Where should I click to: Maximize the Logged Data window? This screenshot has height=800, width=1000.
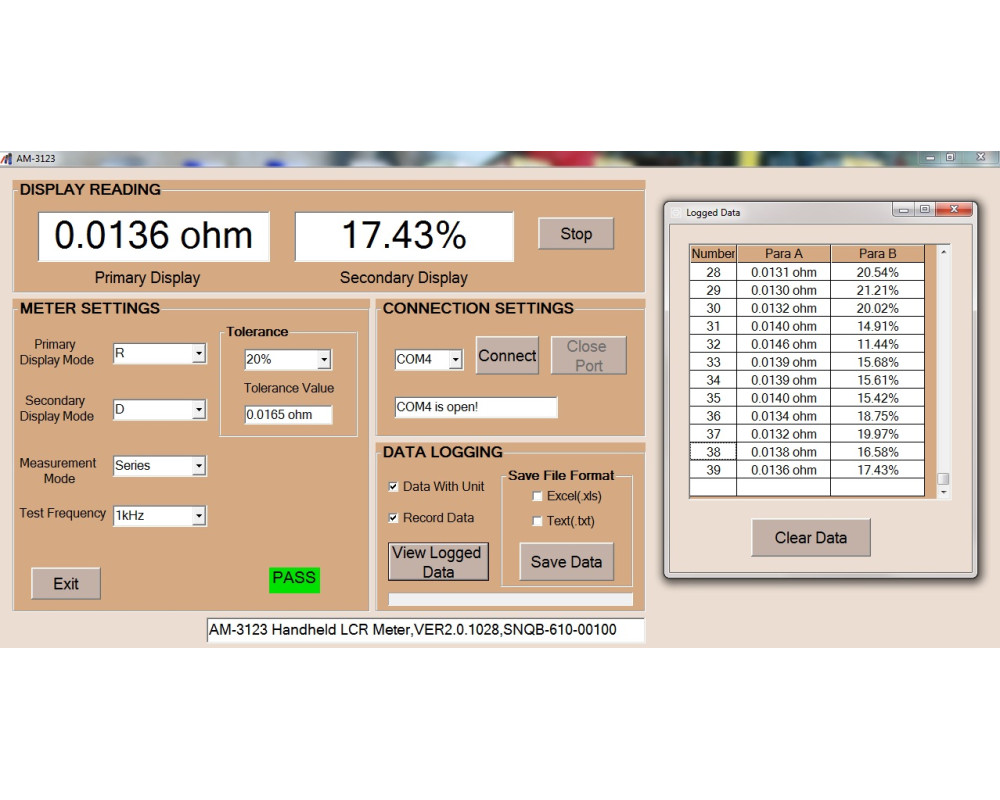point(925,210)
